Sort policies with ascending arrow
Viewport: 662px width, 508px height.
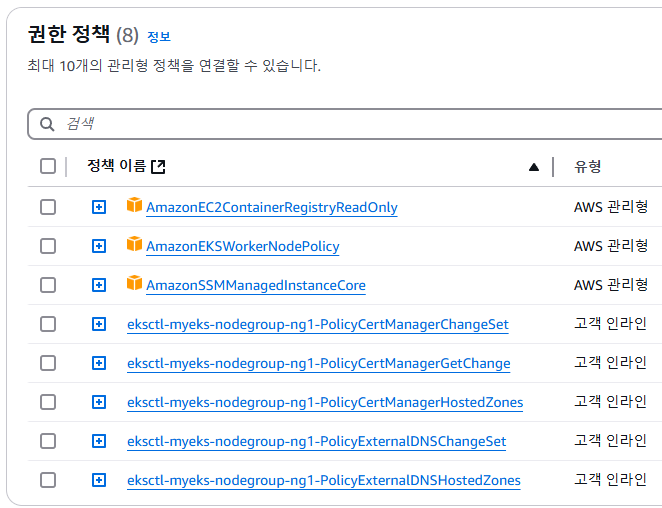[534, 167]
